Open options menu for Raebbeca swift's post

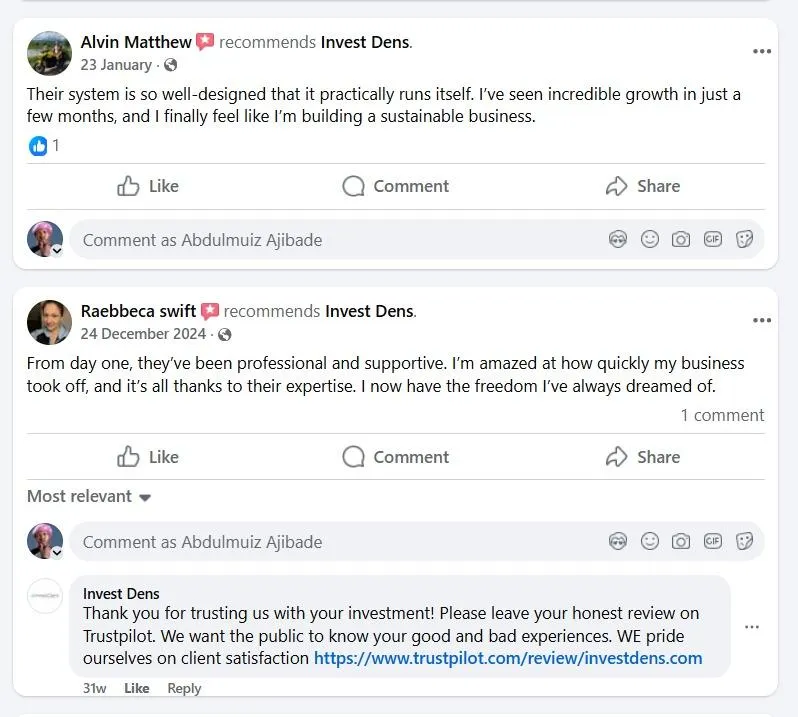point(762,320)
